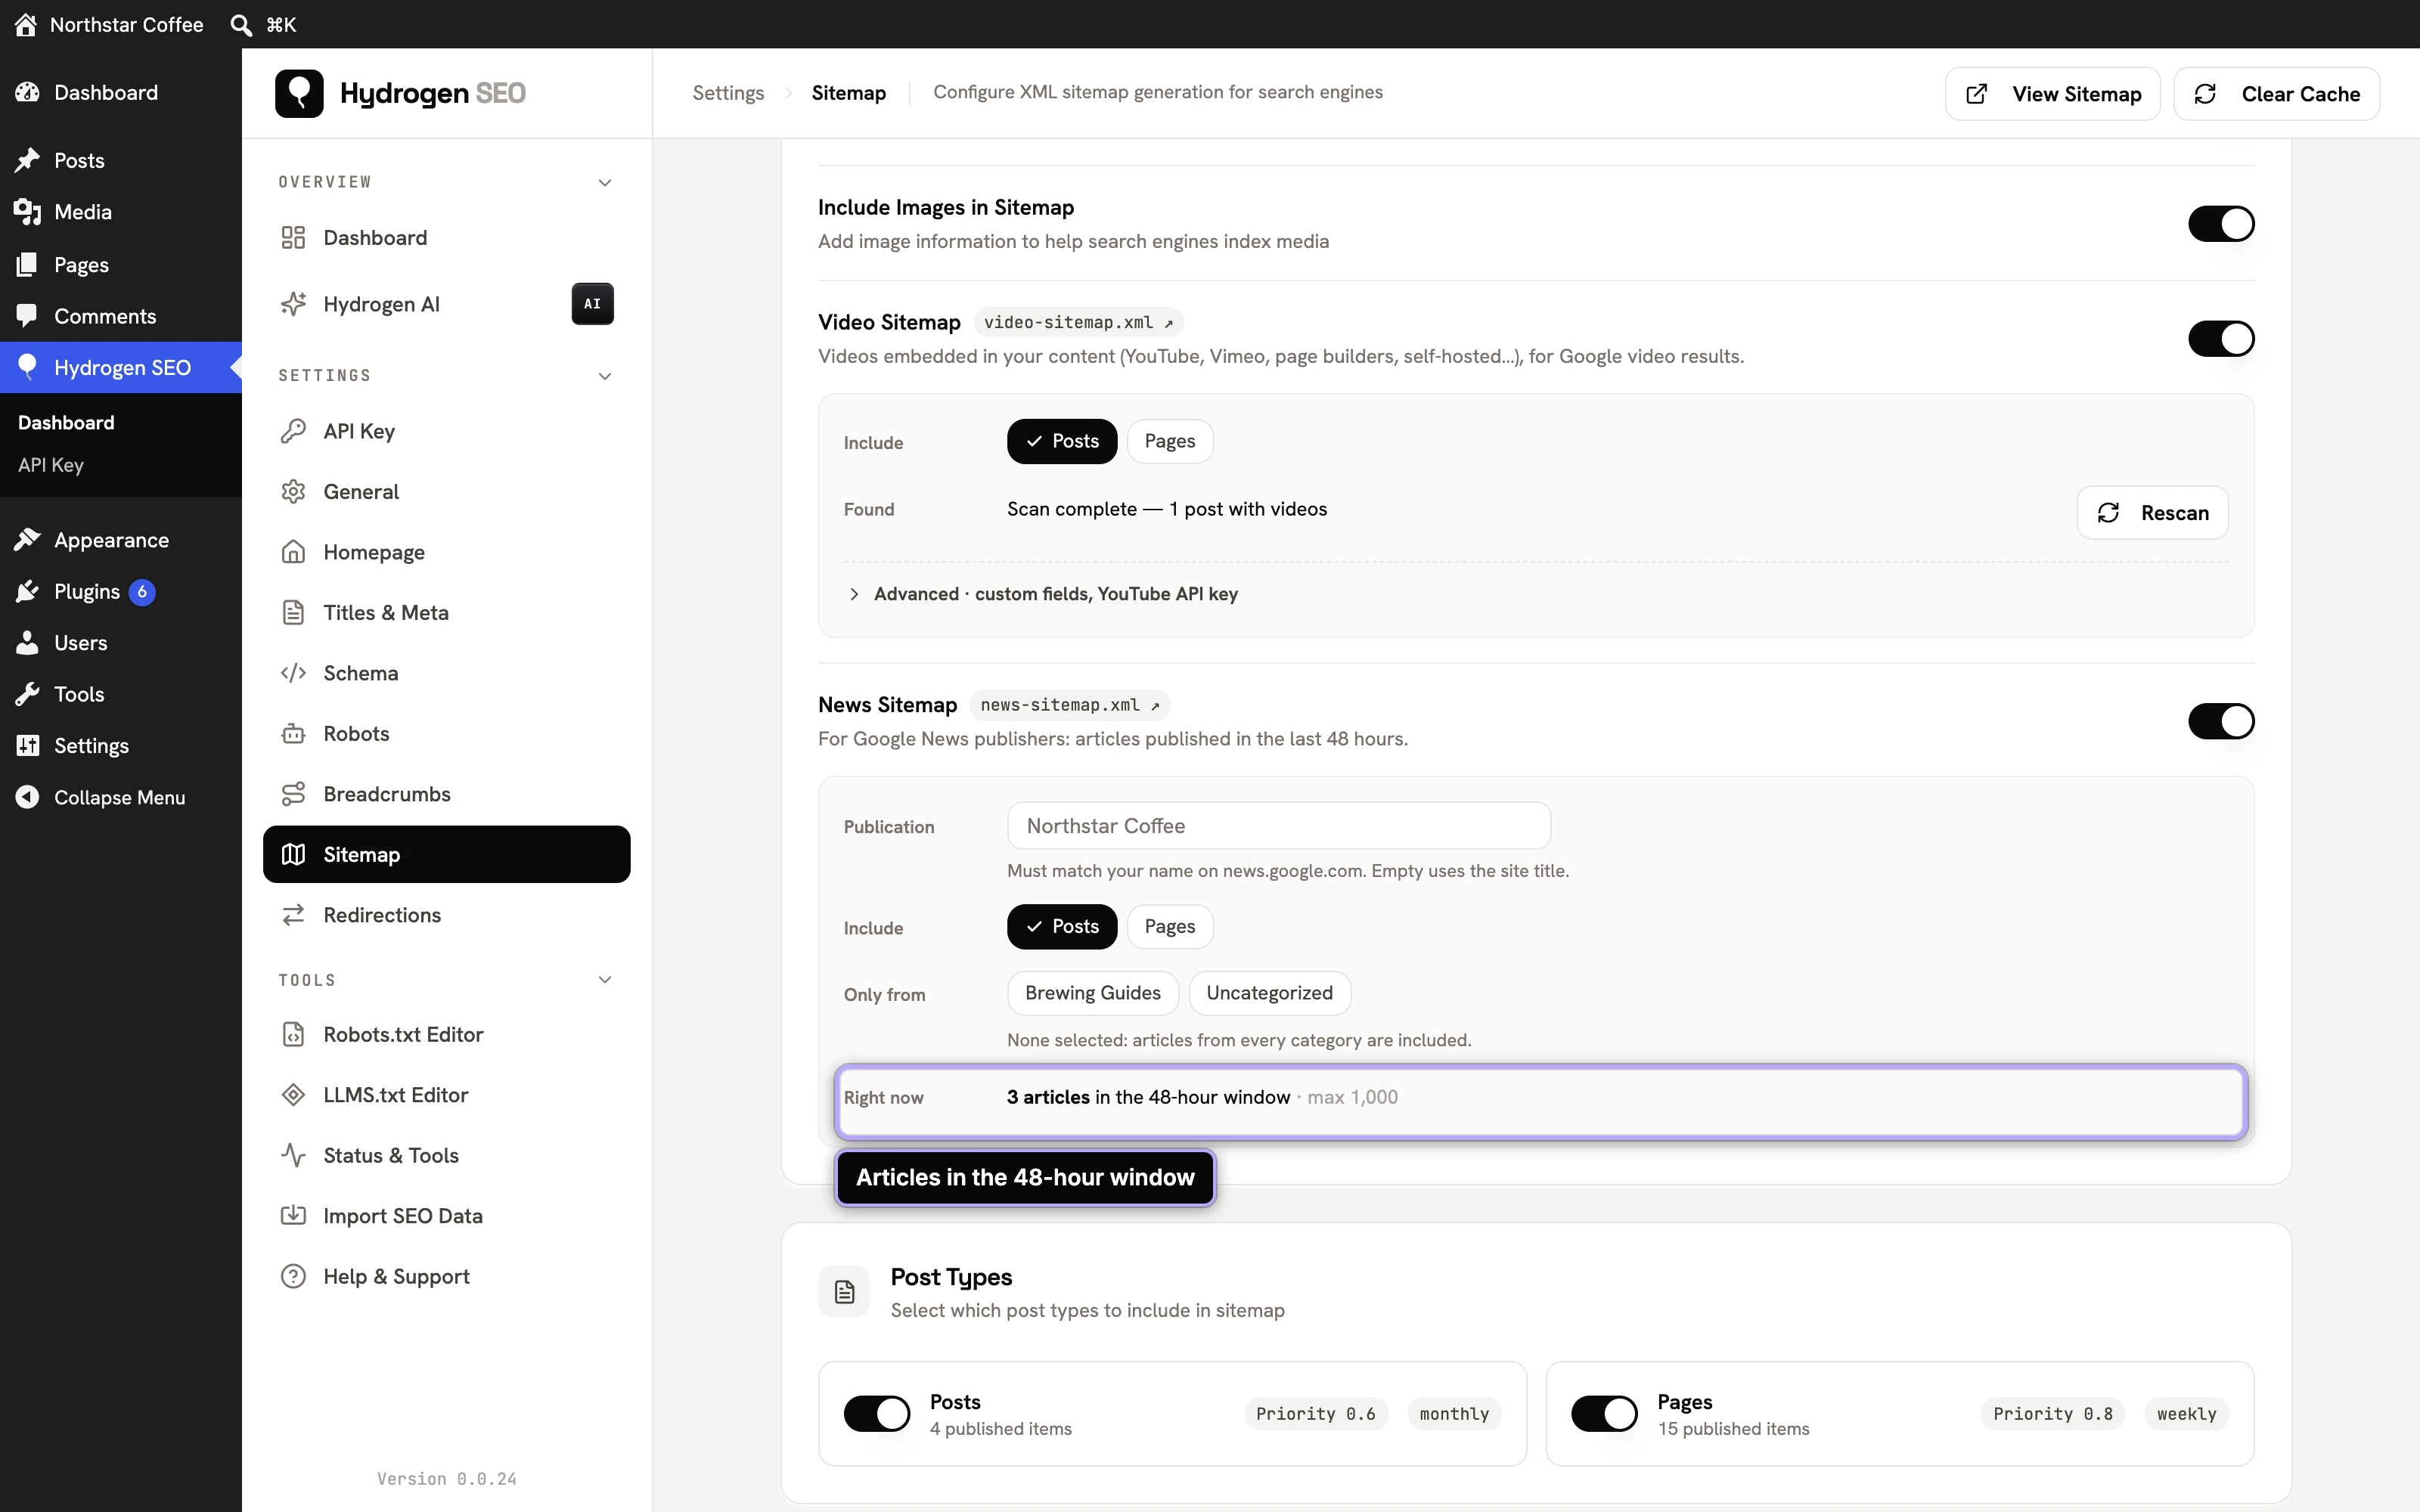Image resolution: width=2420 pixels, height=1512 pixels.
Task: Open WordPress Settings menu item
Action: tap(121, 746)
